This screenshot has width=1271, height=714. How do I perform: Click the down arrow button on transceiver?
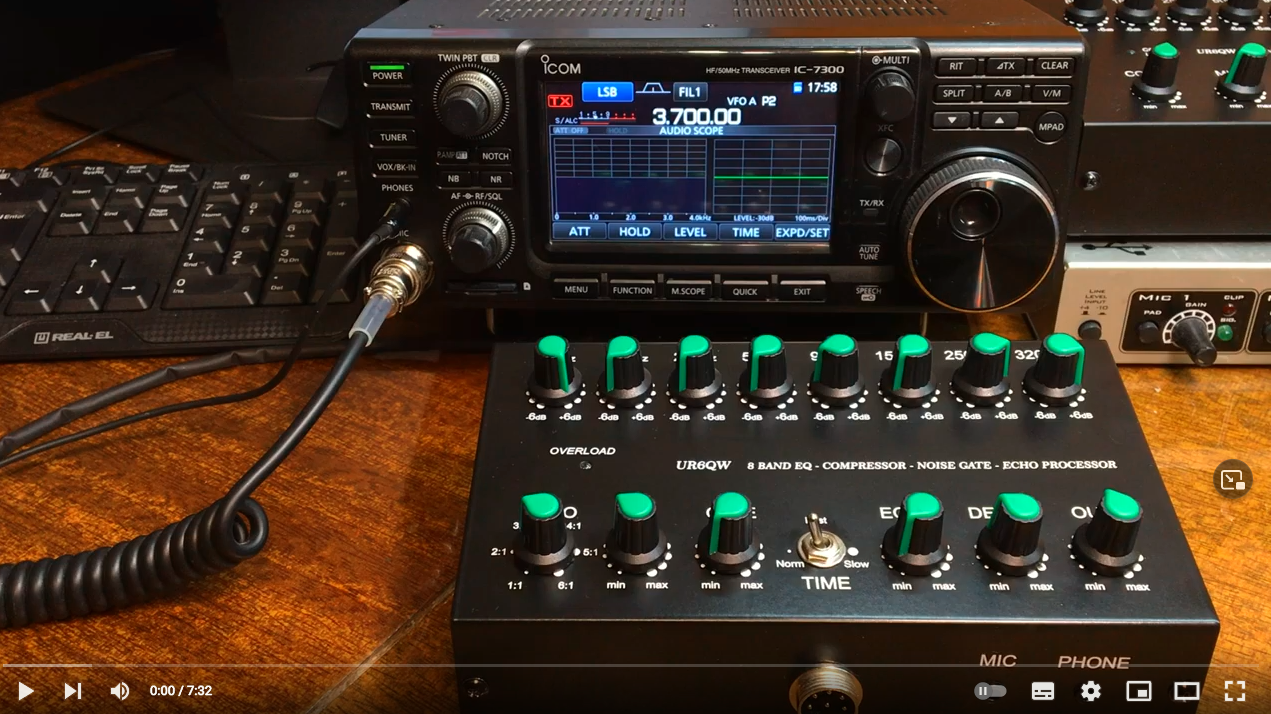[953, 120]
